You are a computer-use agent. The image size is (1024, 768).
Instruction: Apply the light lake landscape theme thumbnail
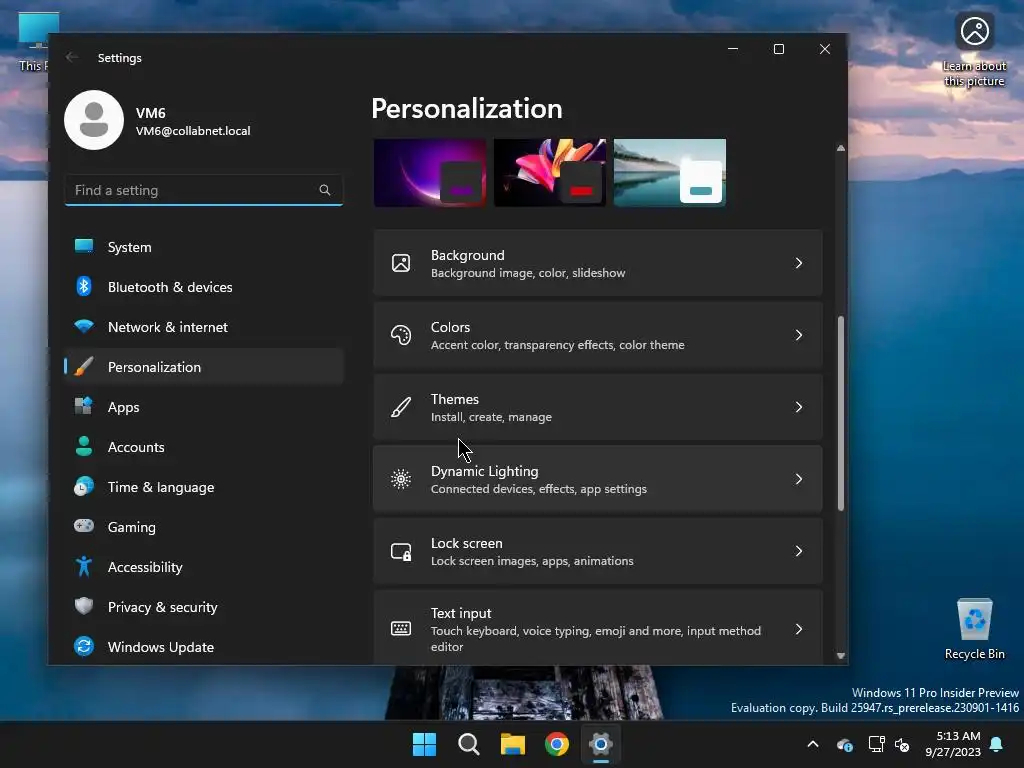(x=670, y=172)
